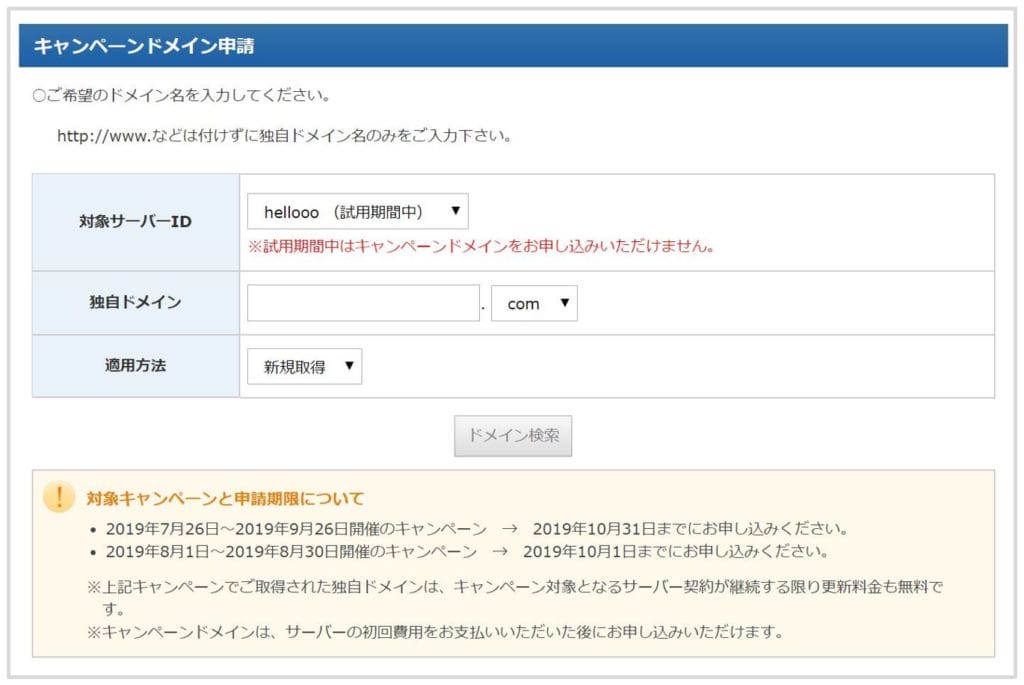Click the 対象サーバーID row label
This screenshot has width=1024, height=685.
[x=135, y=221]
